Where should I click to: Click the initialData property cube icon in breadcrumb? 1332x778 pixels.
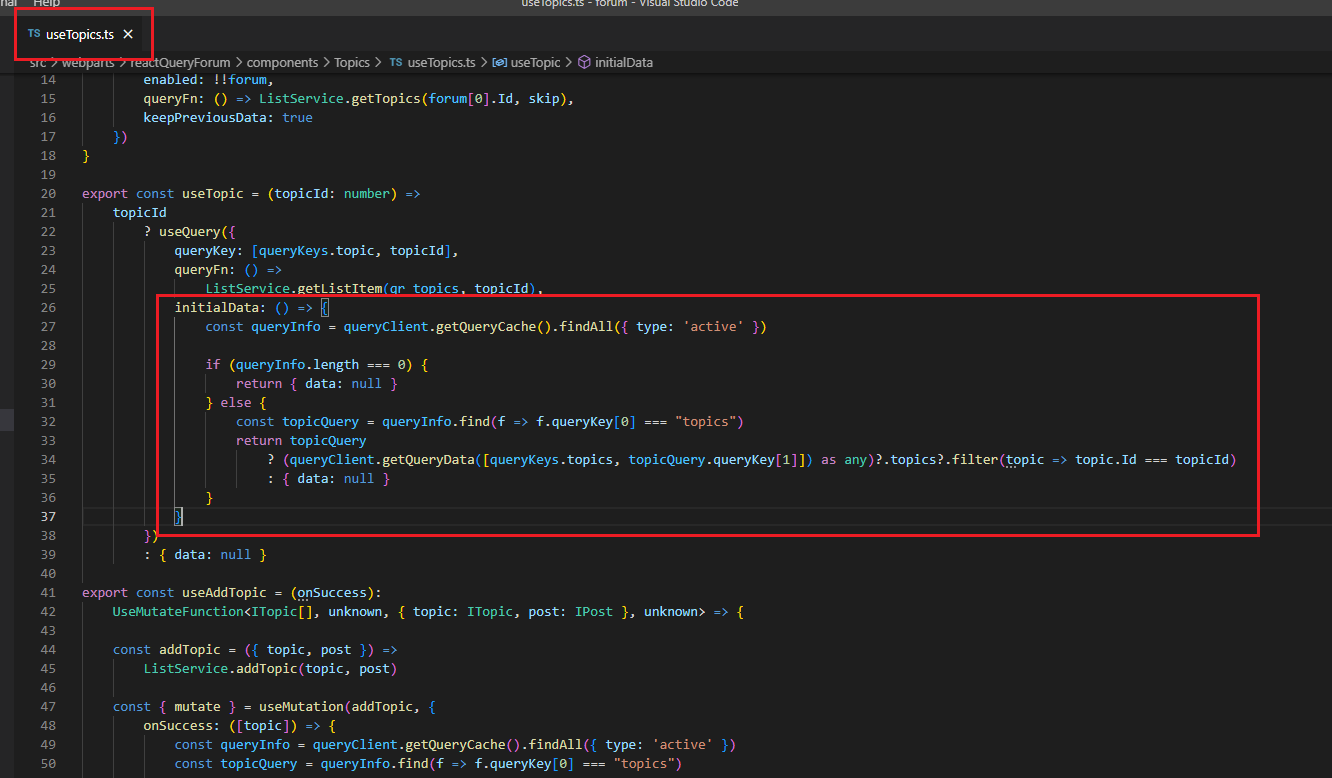point(584,62)
